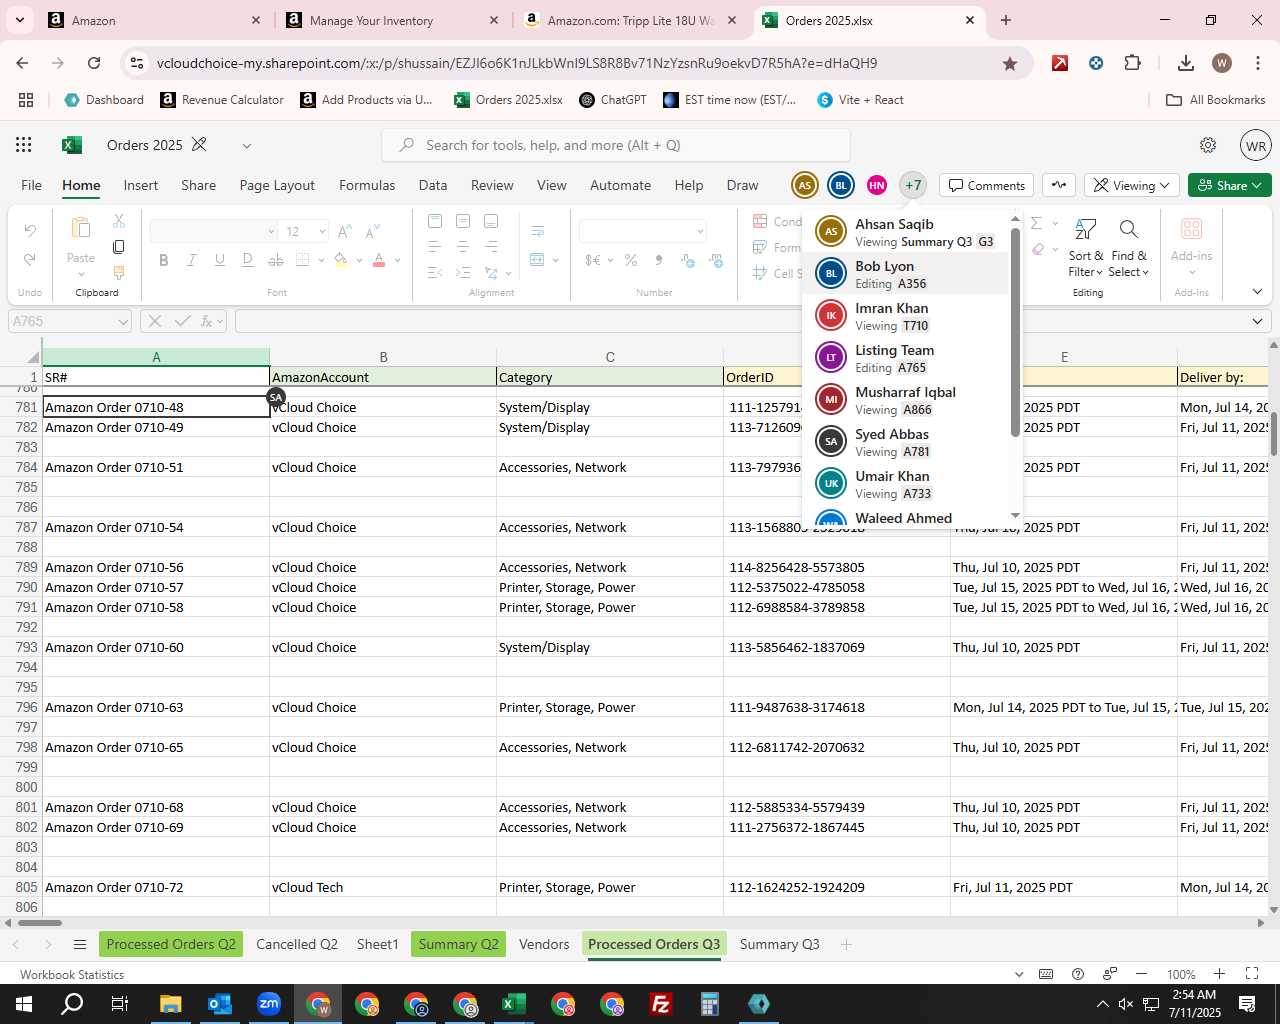
Task: Click the Copy icon in Clipboard group
Action: [x=119, y=246]
